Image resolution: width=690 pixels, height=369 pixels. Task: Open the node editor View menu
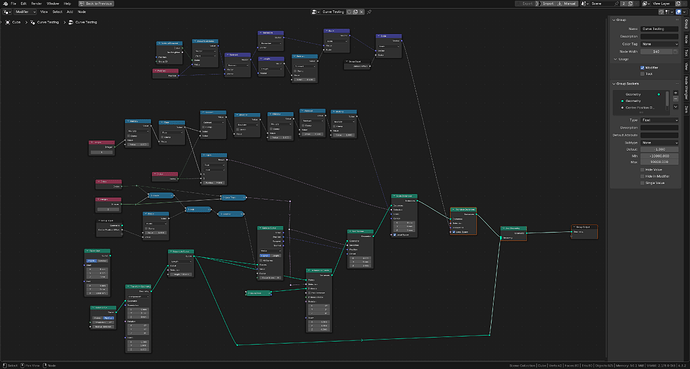(44, 12)
